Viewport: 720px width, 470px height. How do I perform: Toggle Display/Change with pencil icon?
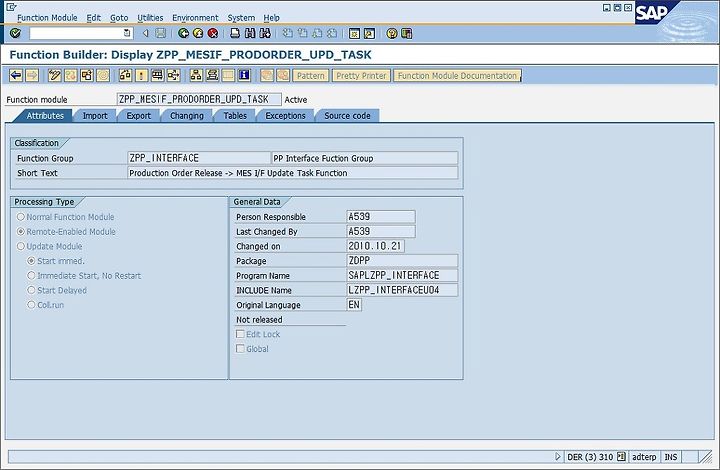(x=55, y=75)
